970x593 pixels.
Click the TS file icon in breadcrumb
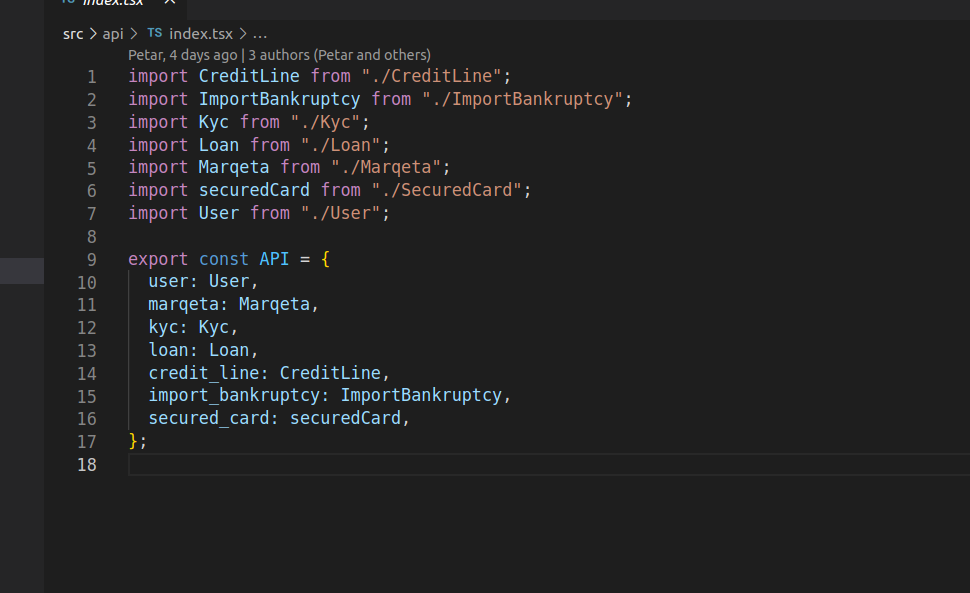click(x=155, y=33)
